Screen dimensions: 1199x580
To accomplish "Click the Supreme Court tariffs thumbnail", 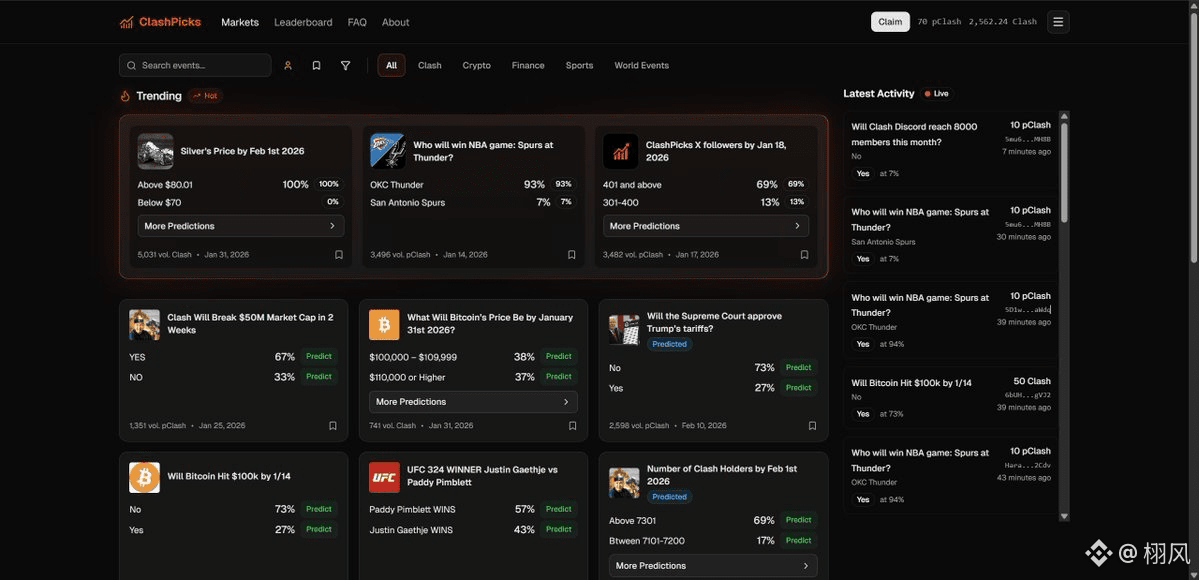I will [x=624, y=329].
